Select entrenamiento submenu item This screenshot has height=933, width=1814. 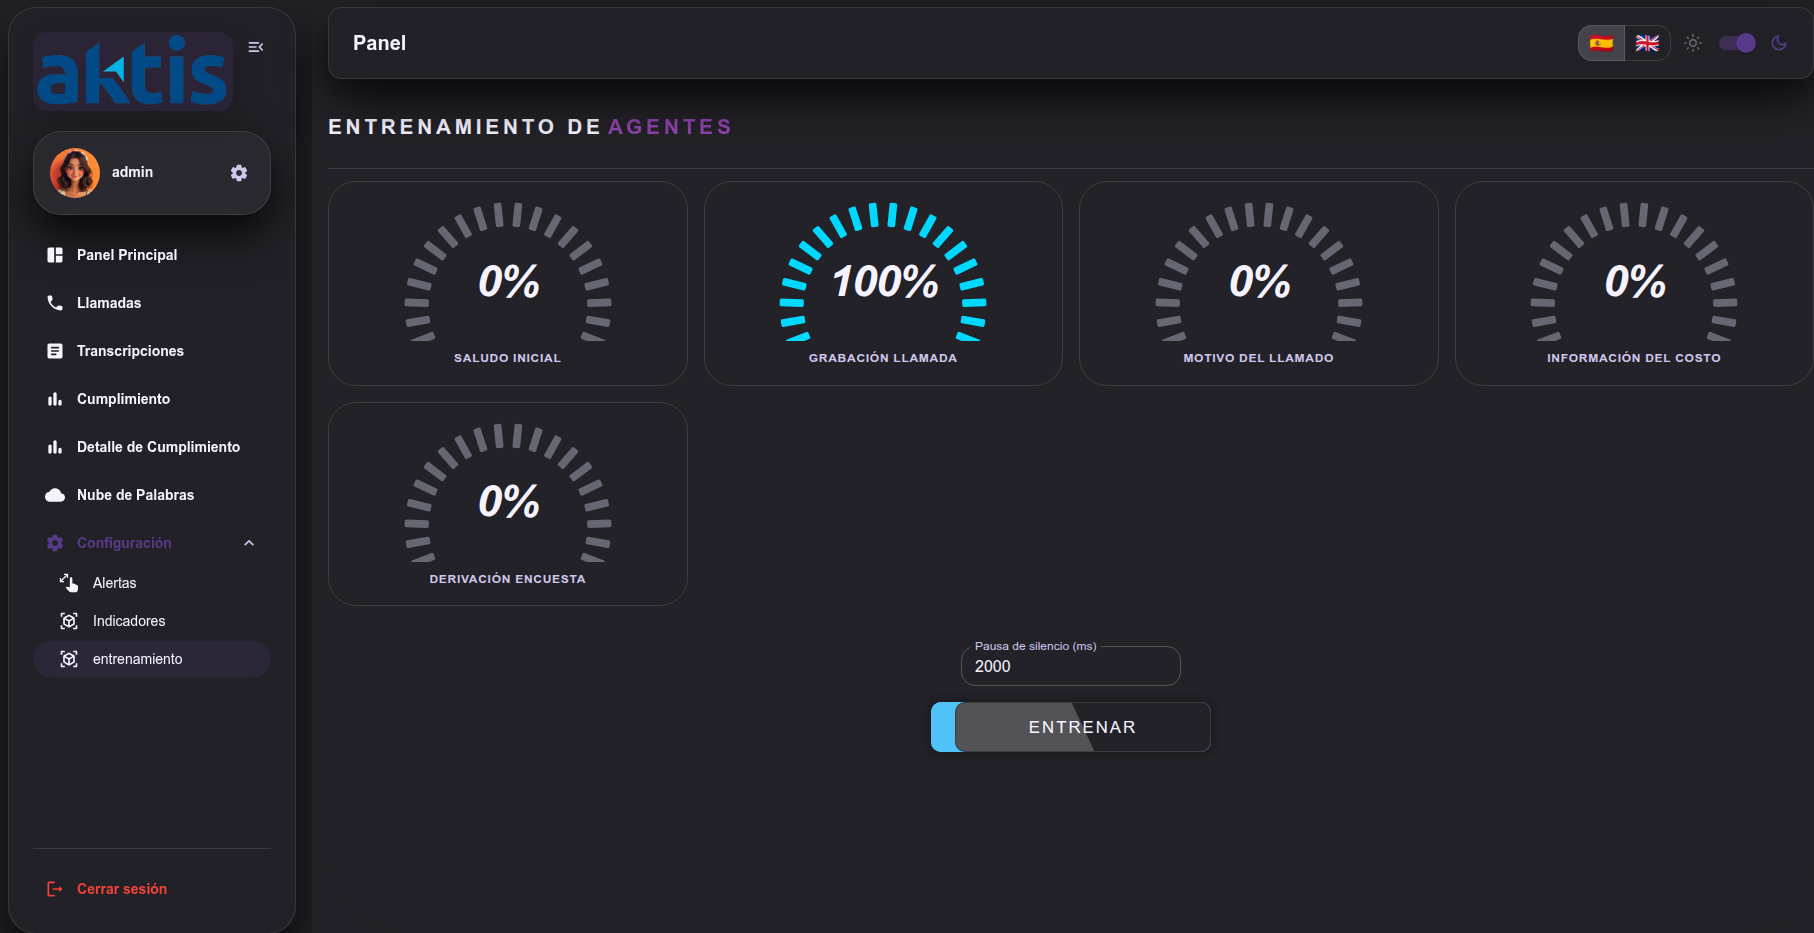click(152, 659)
